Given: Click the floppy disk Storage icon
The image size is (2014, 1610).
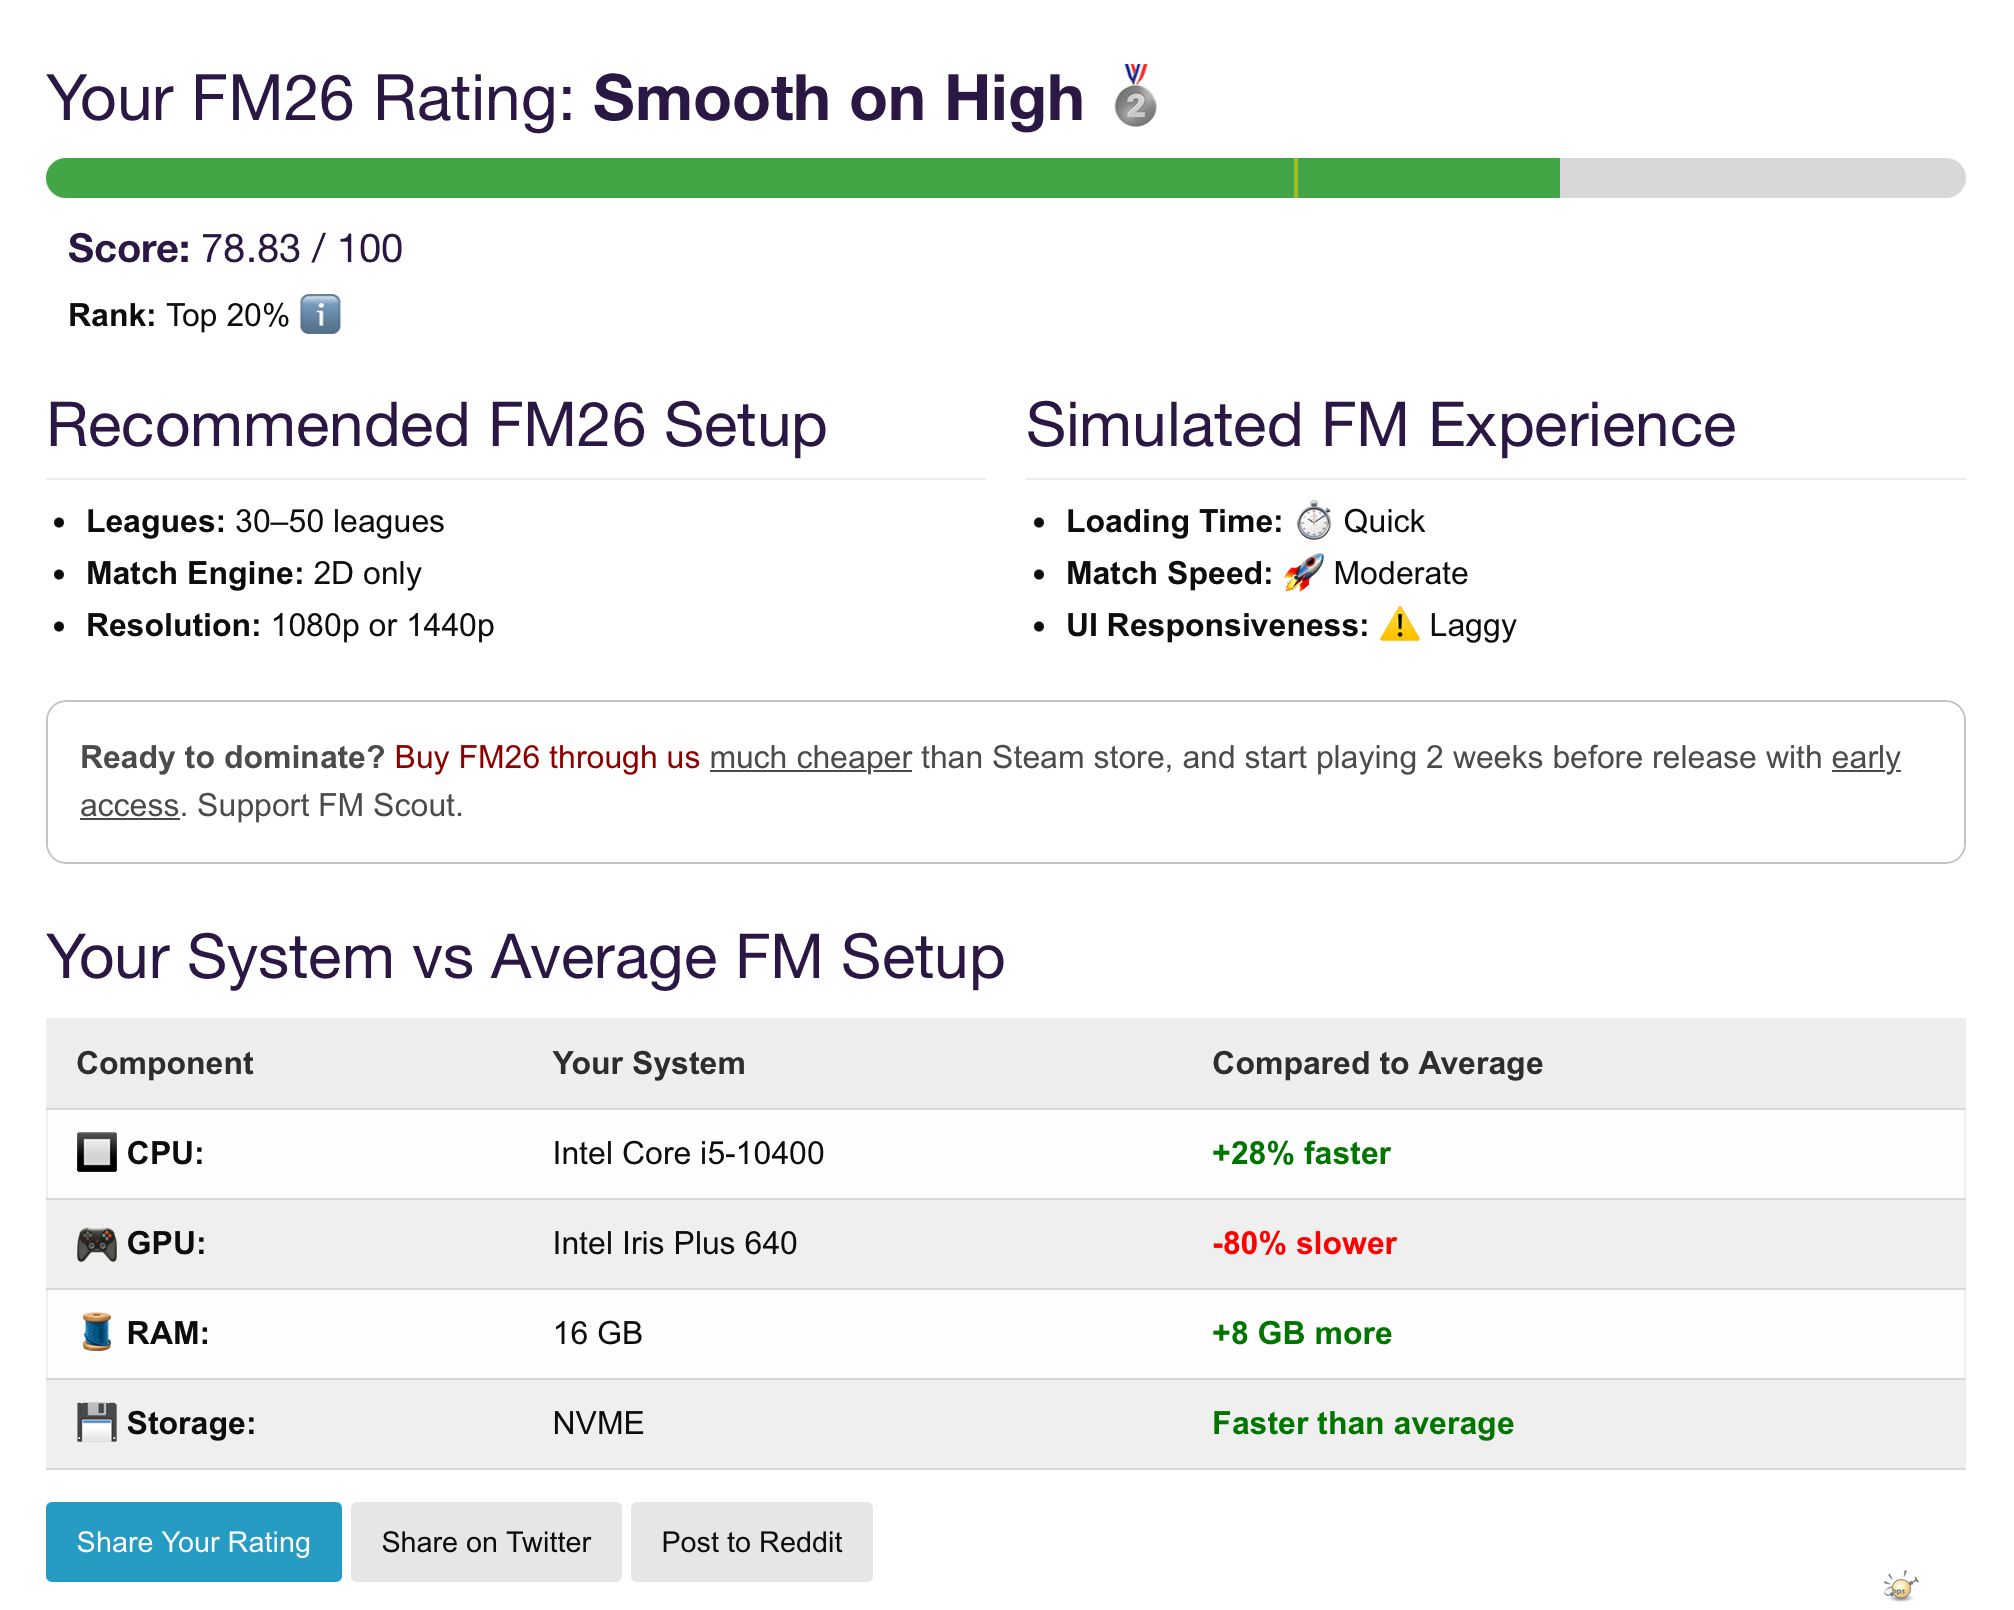Looking at the screenshot, I should click(97, 1422).
